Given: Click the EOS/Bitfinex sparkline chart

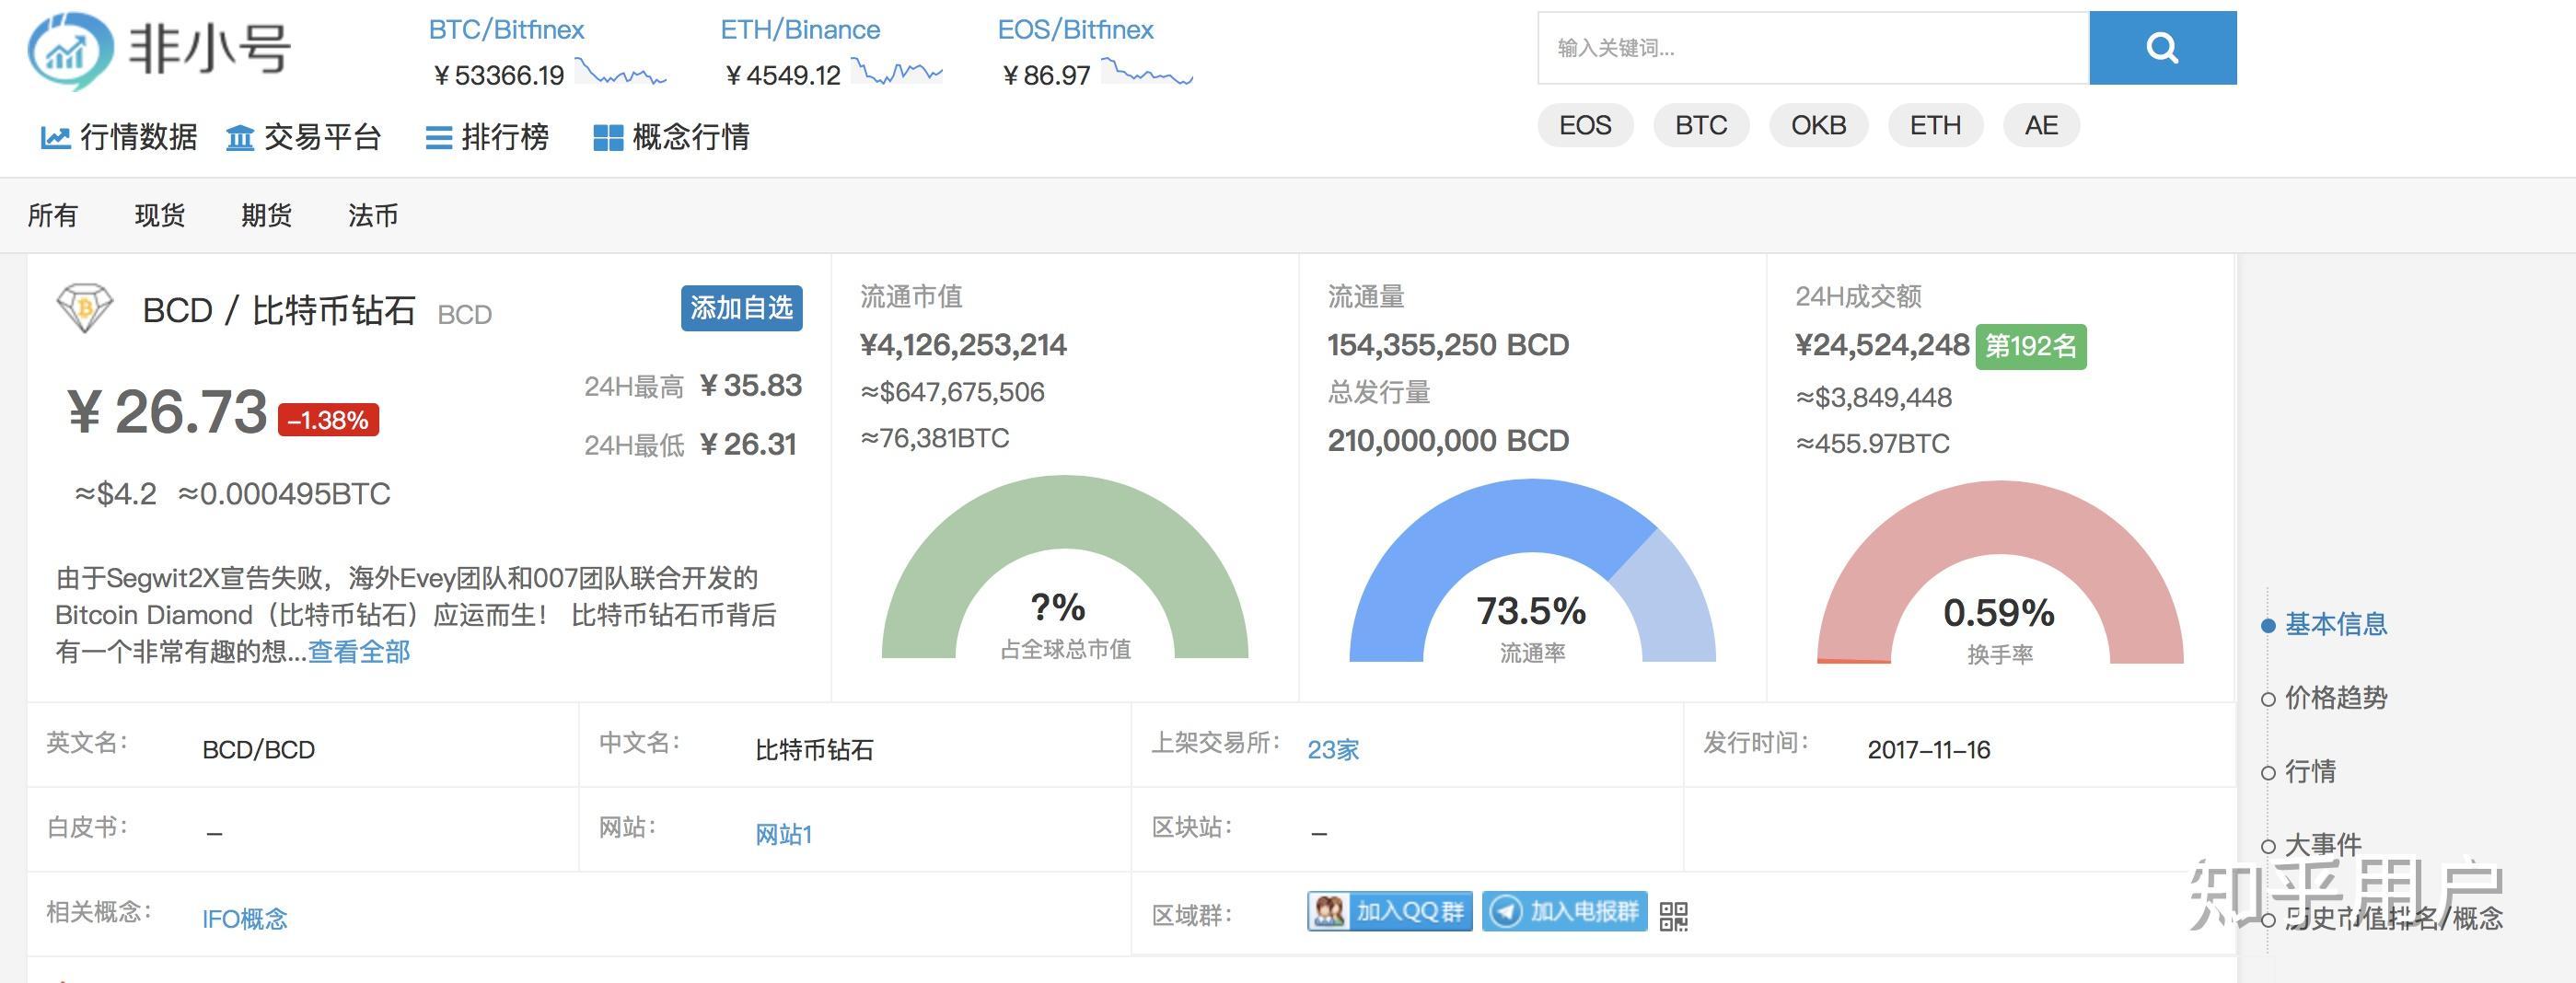Looking at the screenshot, I should (1147, 72).
